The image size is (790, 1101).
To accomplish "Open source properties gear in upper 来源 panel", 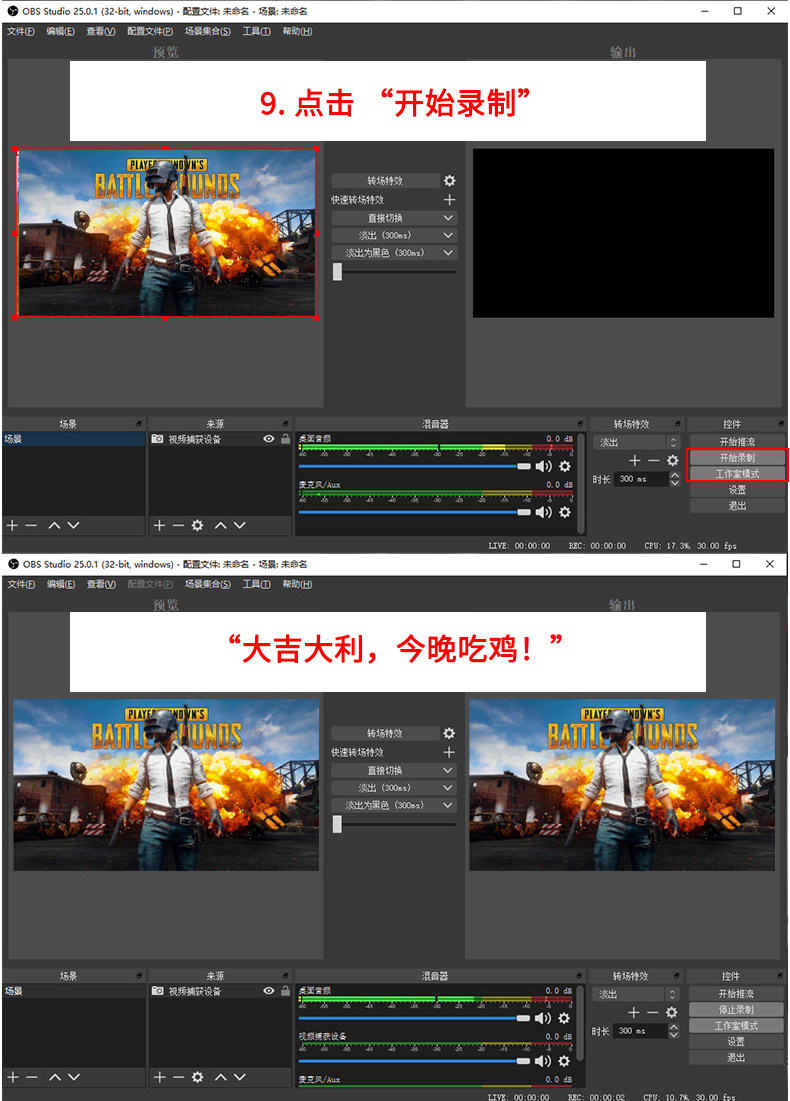I will point(197,525).
